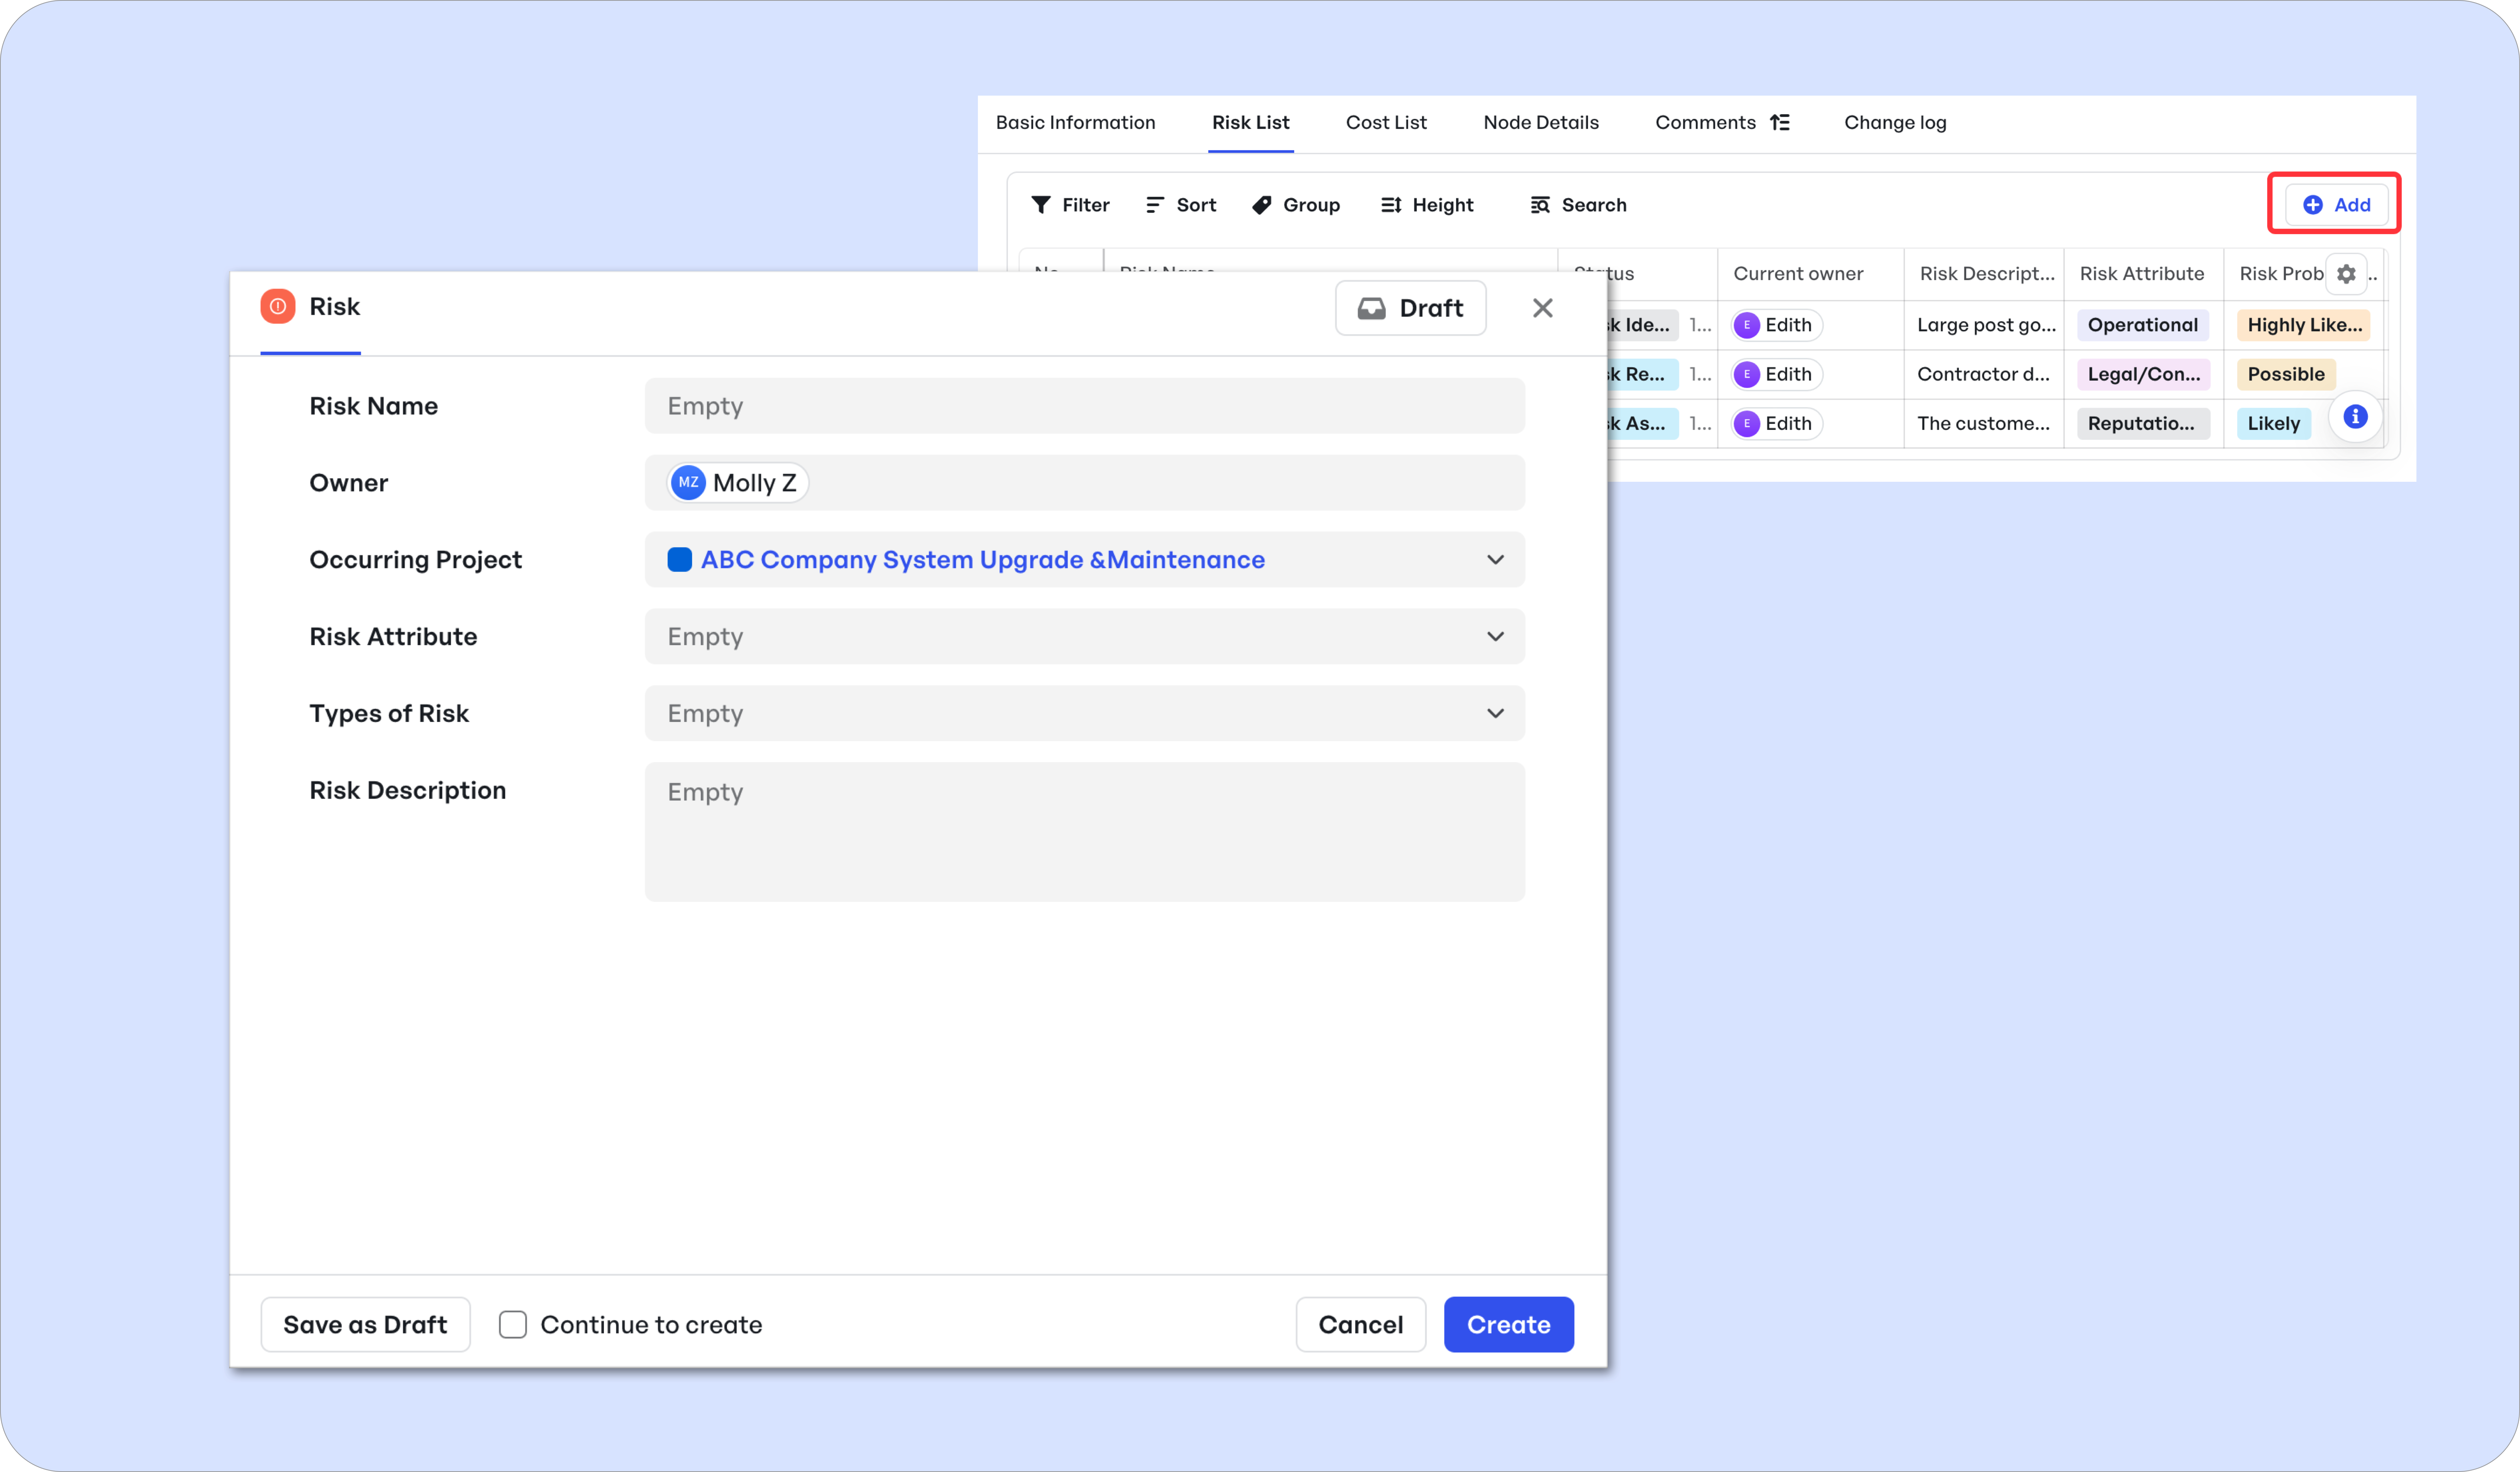Open the table column settings gear
The height and width of the screenshot is (1472, 2520).
2346,274
